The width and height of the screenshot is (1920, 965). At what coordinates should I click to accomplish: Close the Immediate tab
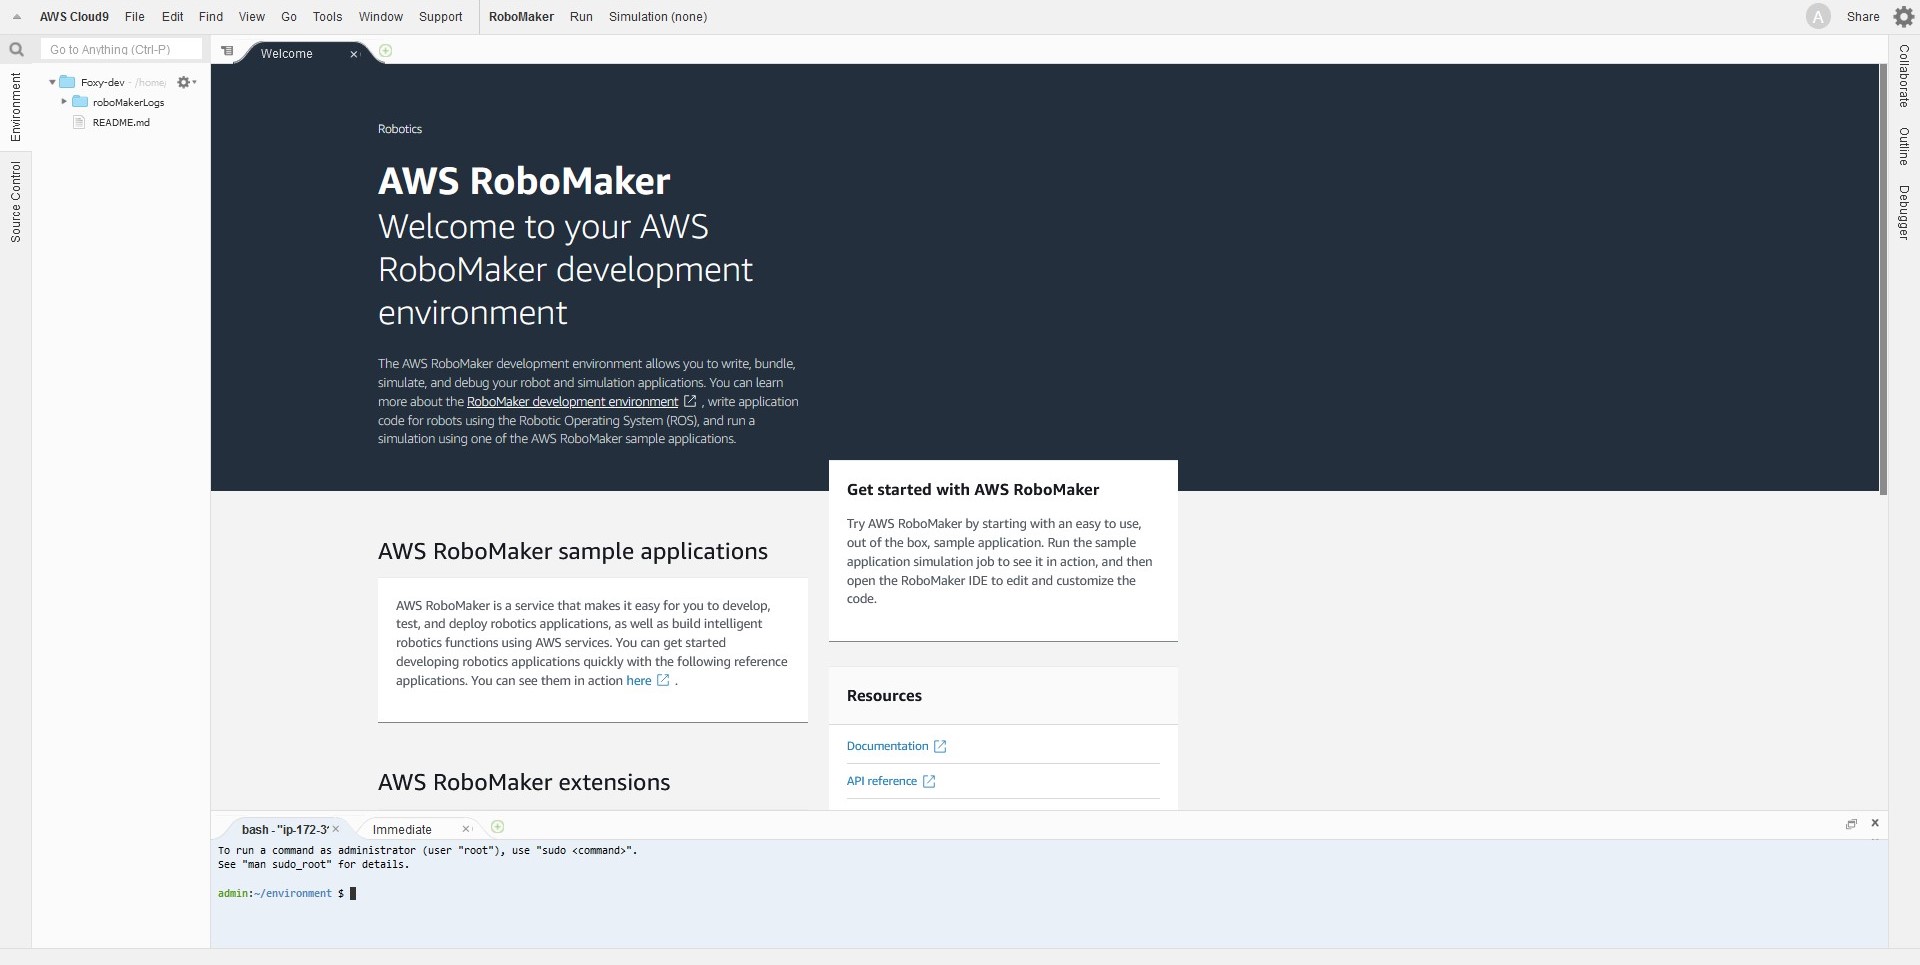[x=466, y=829]
